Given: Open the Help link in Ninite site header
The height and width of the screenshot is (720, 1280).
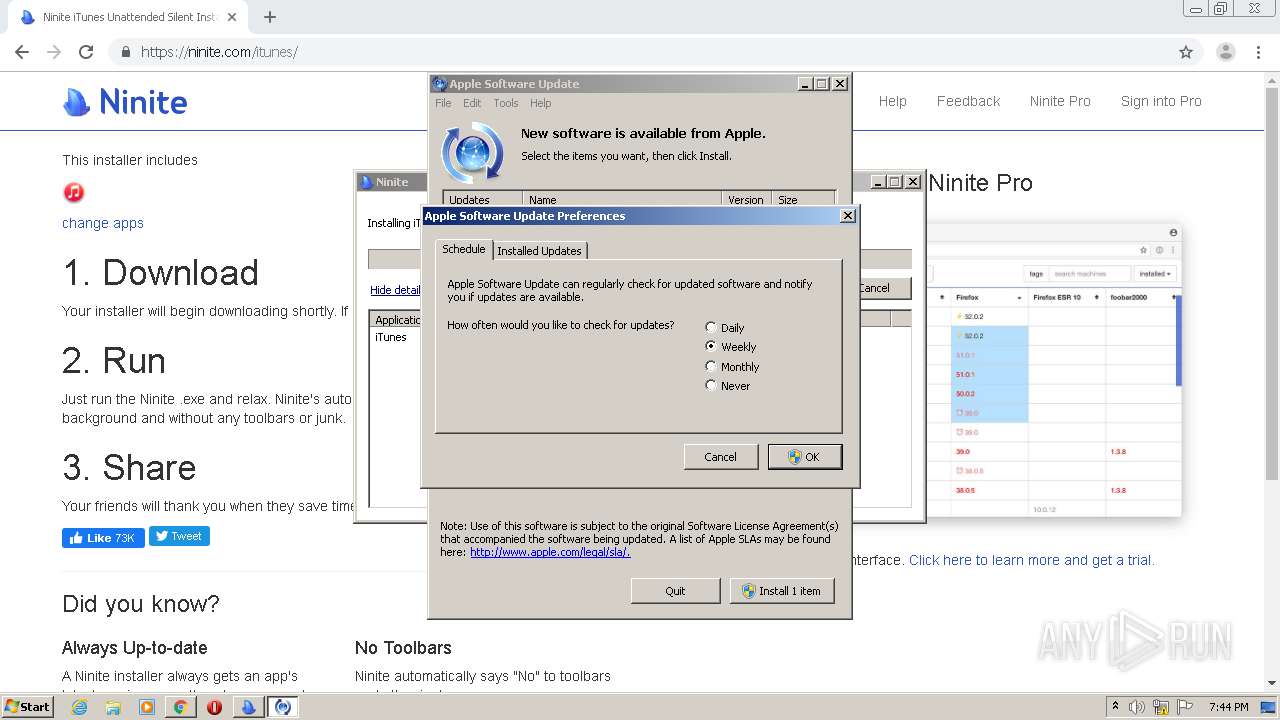Looking at the screenshot, I should click(x=892, y=101).
